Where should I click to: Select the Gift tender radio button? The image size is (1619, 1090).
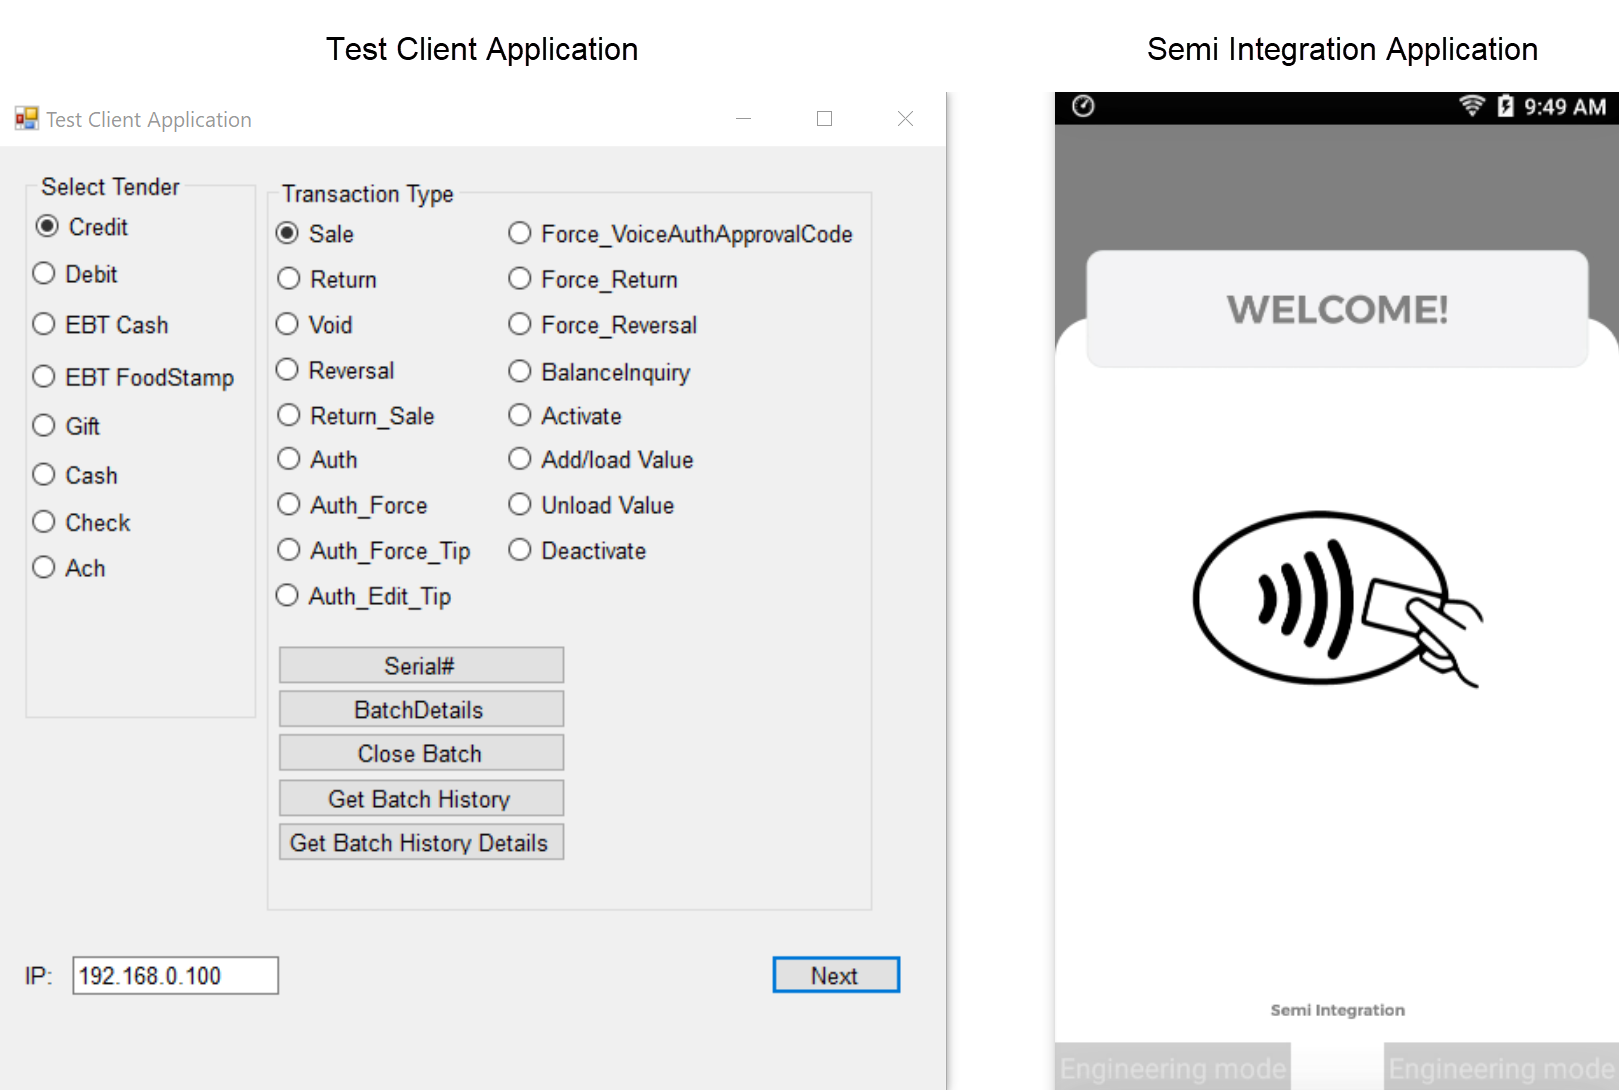44,426
